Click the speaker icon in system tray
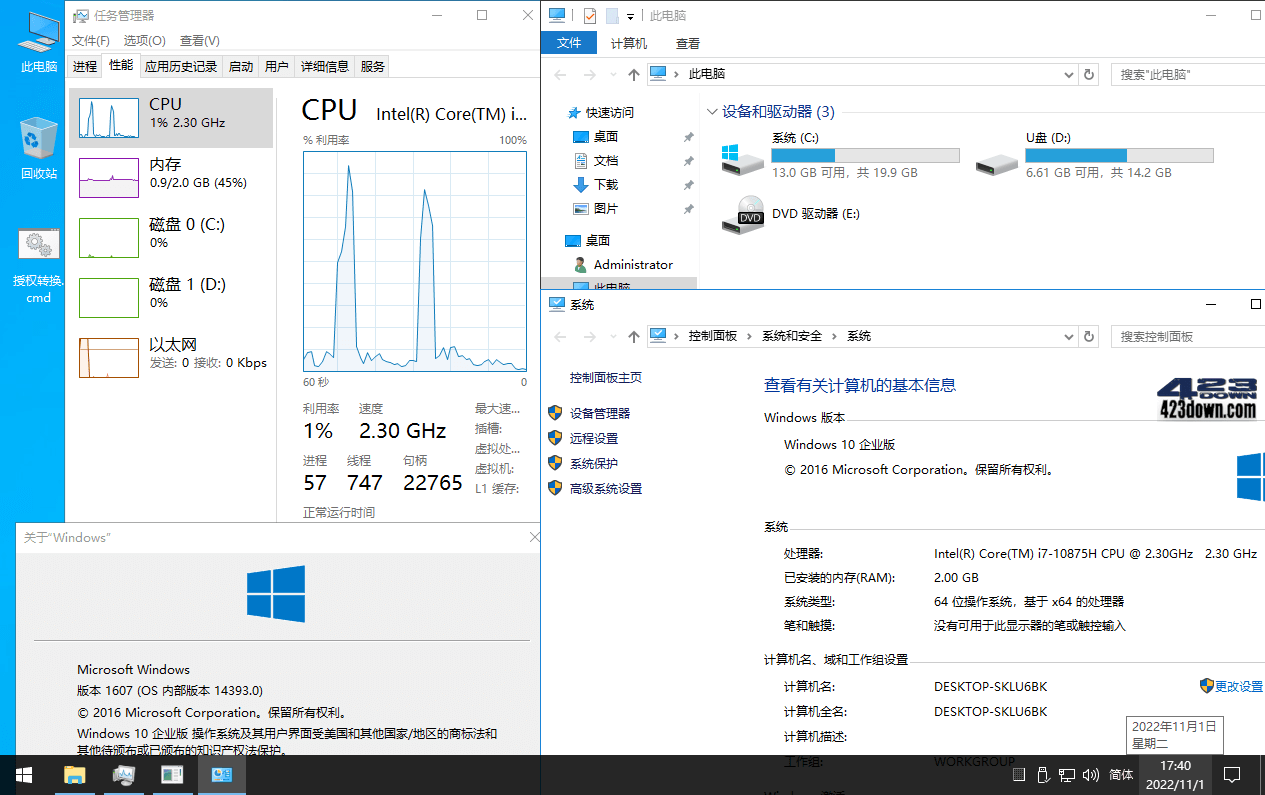Image resolution: width=1265 pixels, height=795 pixels. (1090, 774)
